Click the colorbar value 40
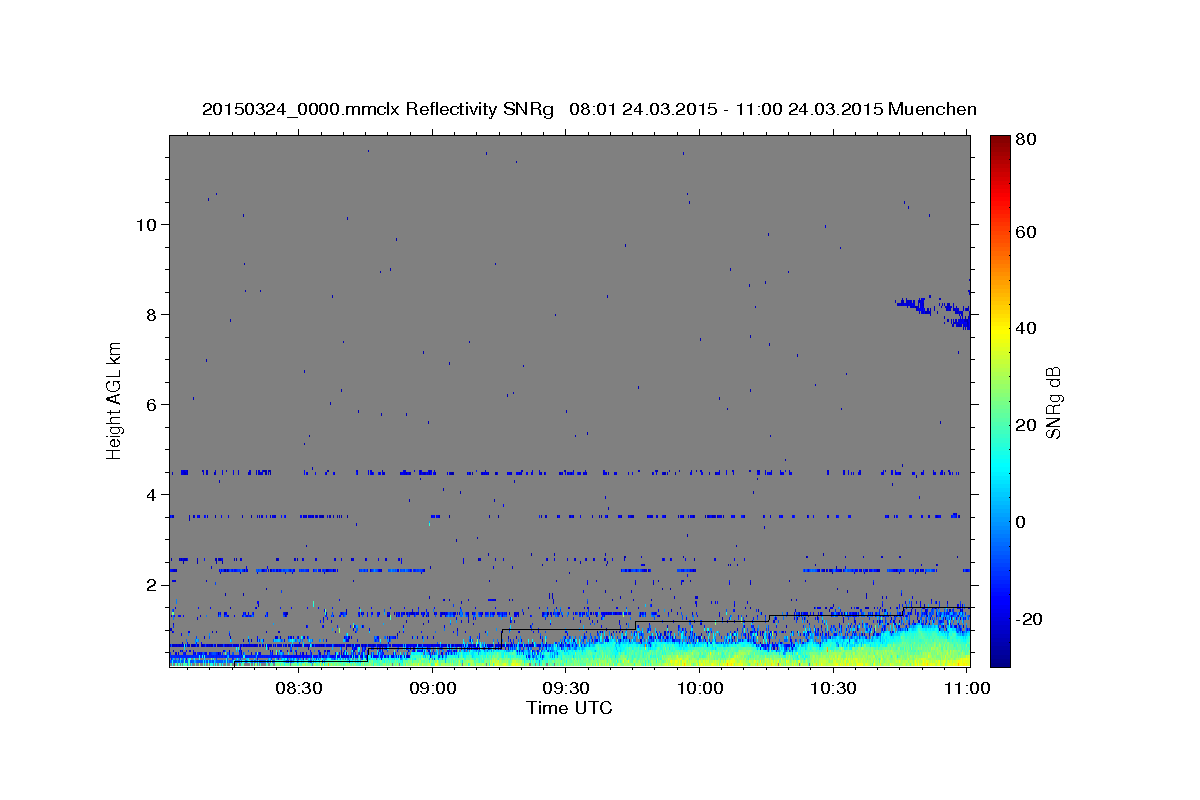The image size is (1200, 800). [x=1027, y=328]
